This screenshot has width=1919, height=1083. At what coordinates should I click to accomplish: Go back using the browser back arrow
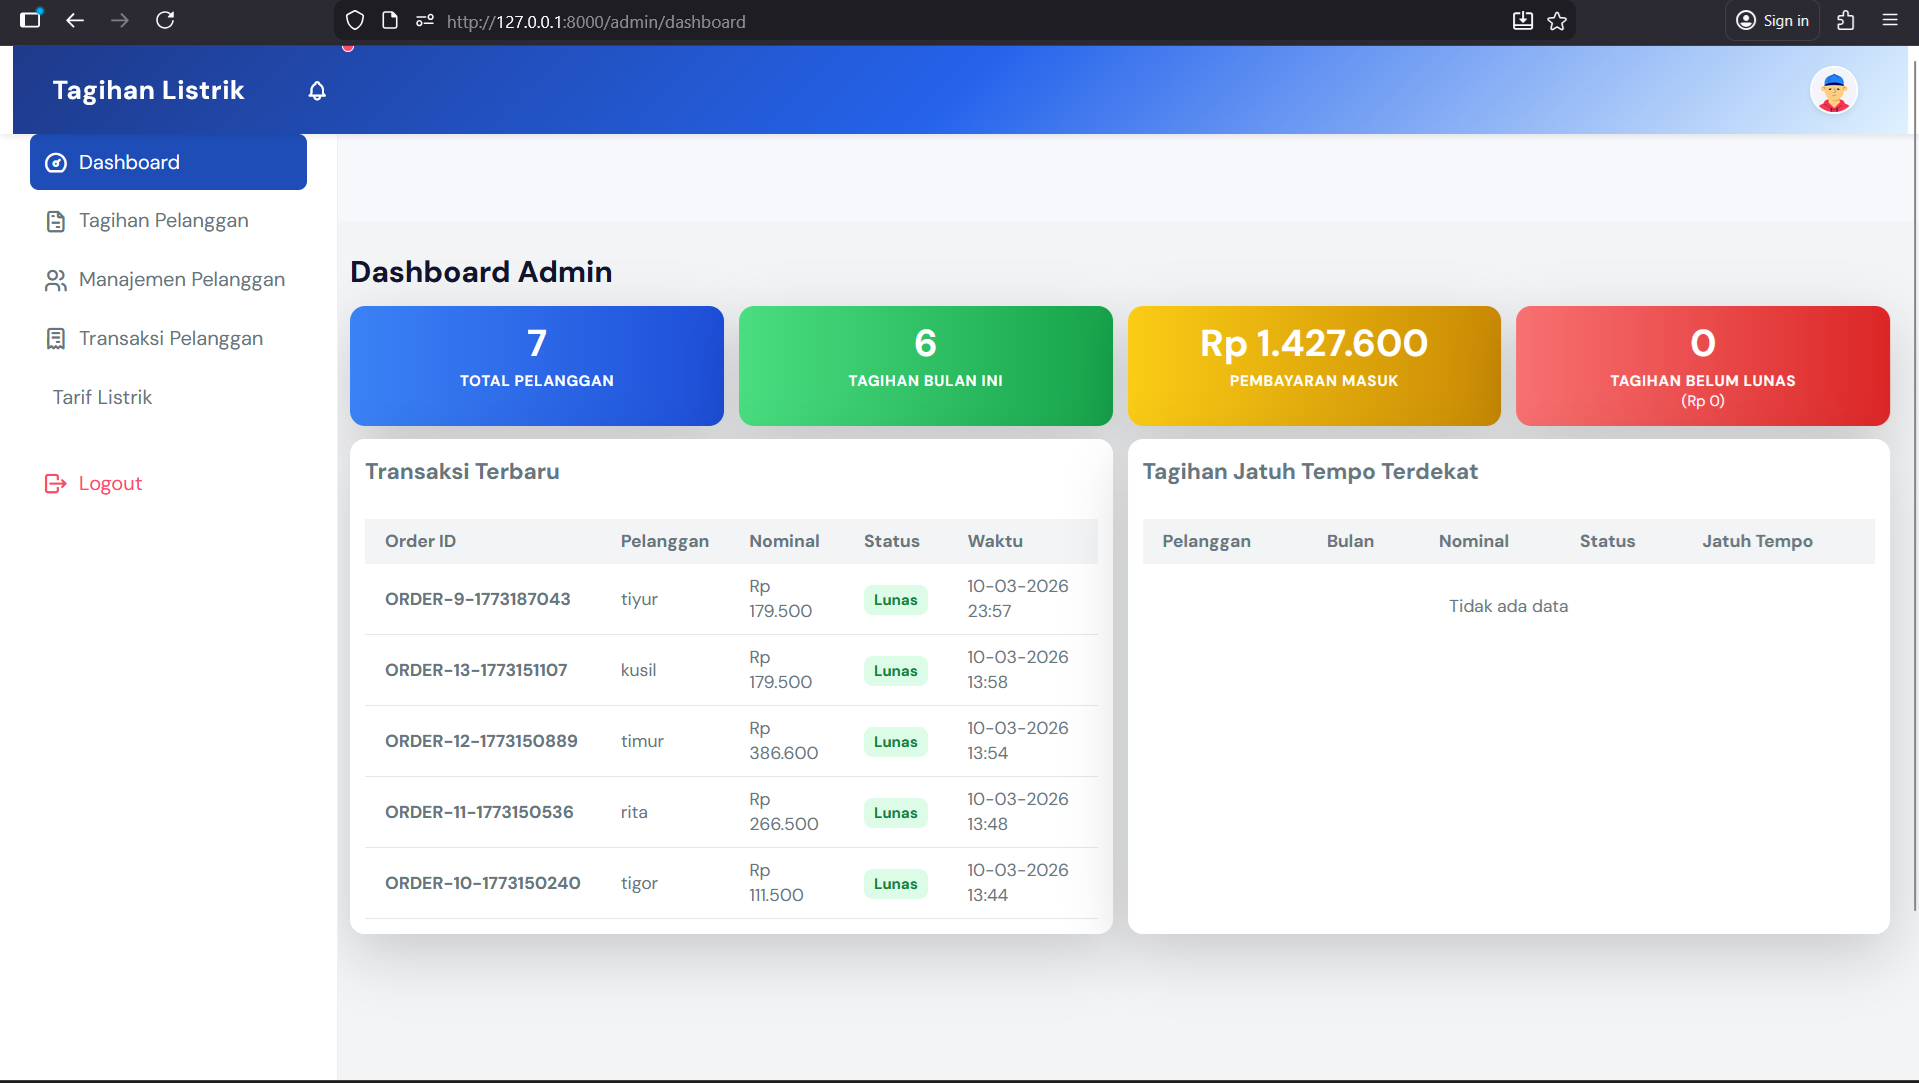pos(75,20)
